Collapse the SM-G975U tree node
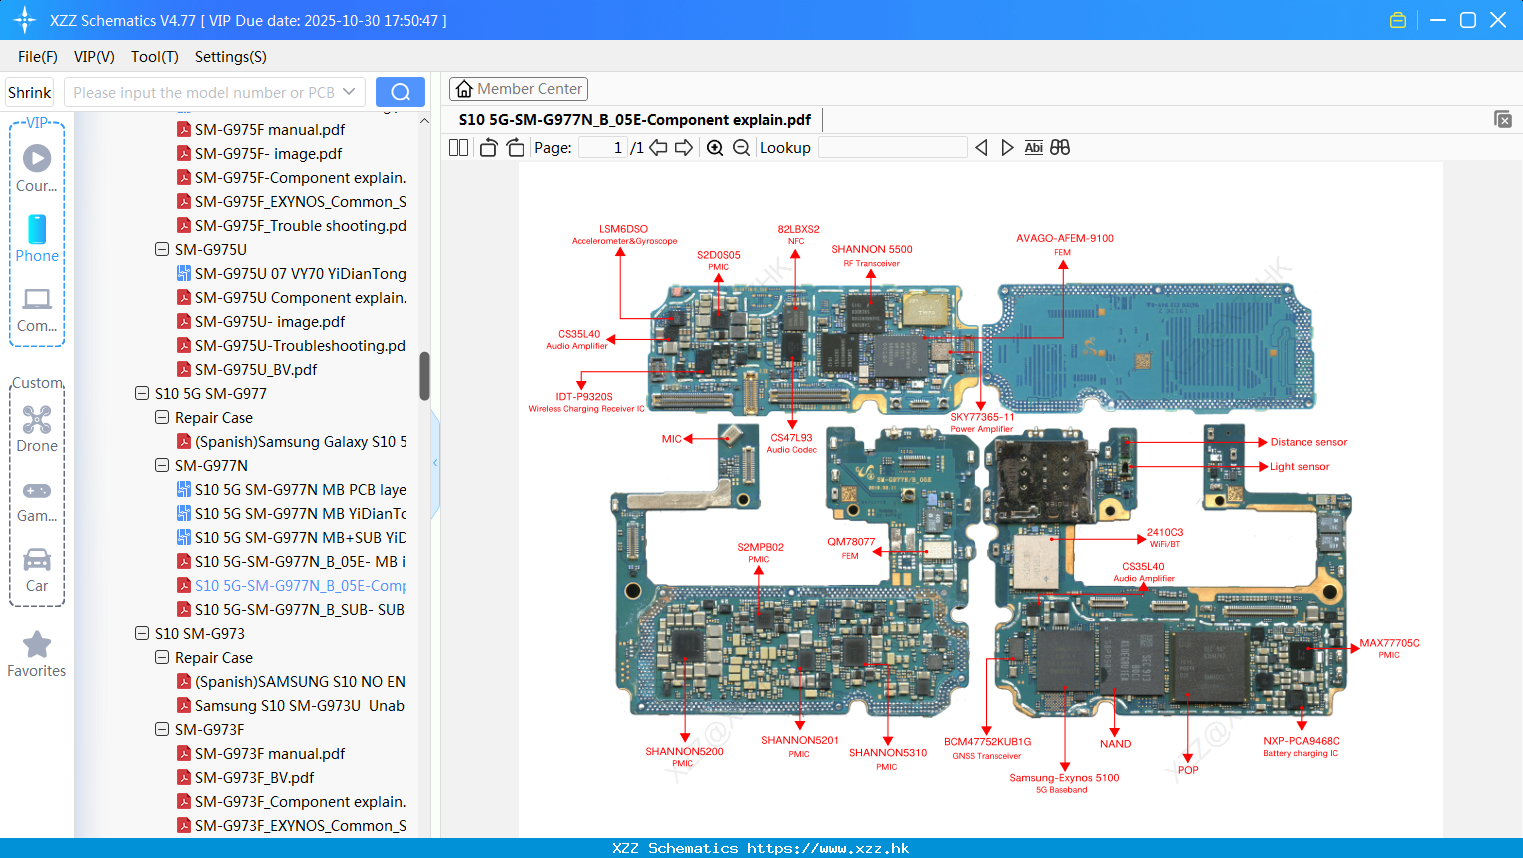The height and width of the screenshot is (858, 1523). 161,249
